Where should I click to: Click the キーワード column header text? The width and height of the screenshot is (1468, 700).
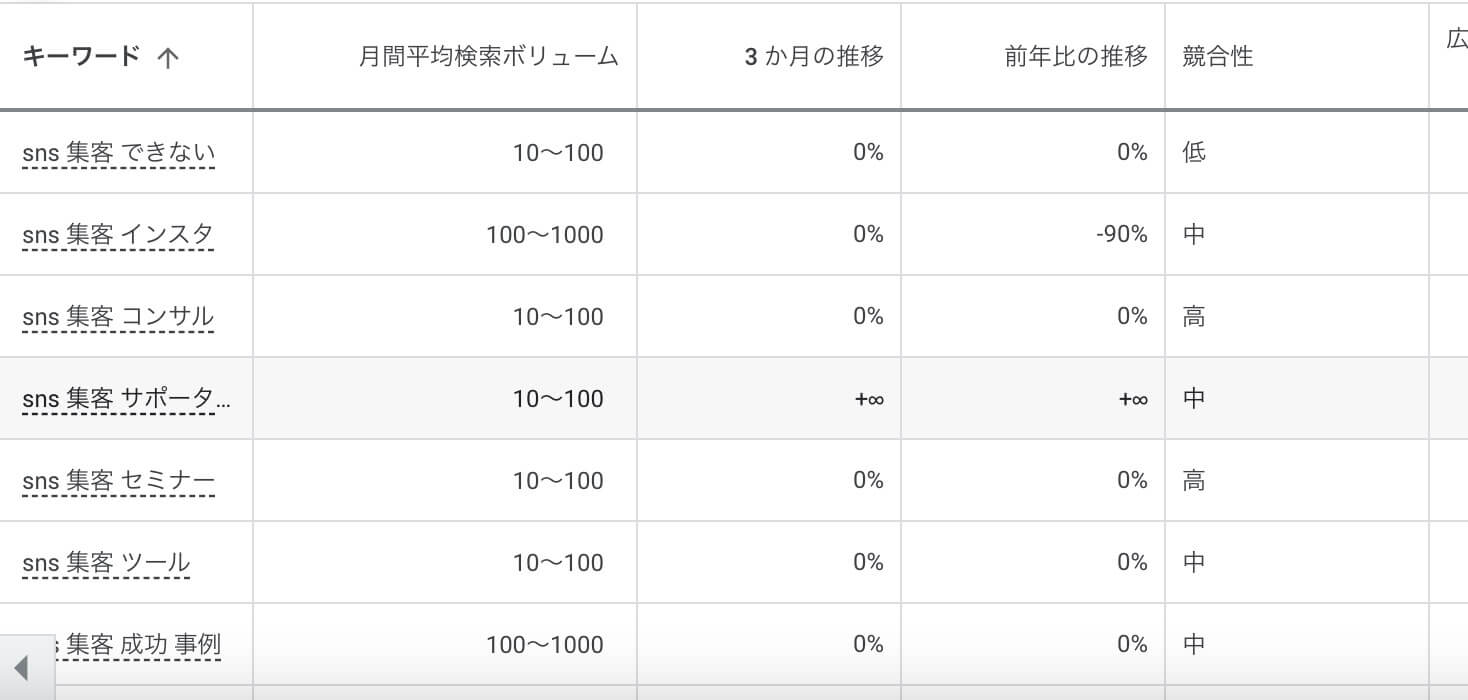(81, 56)
